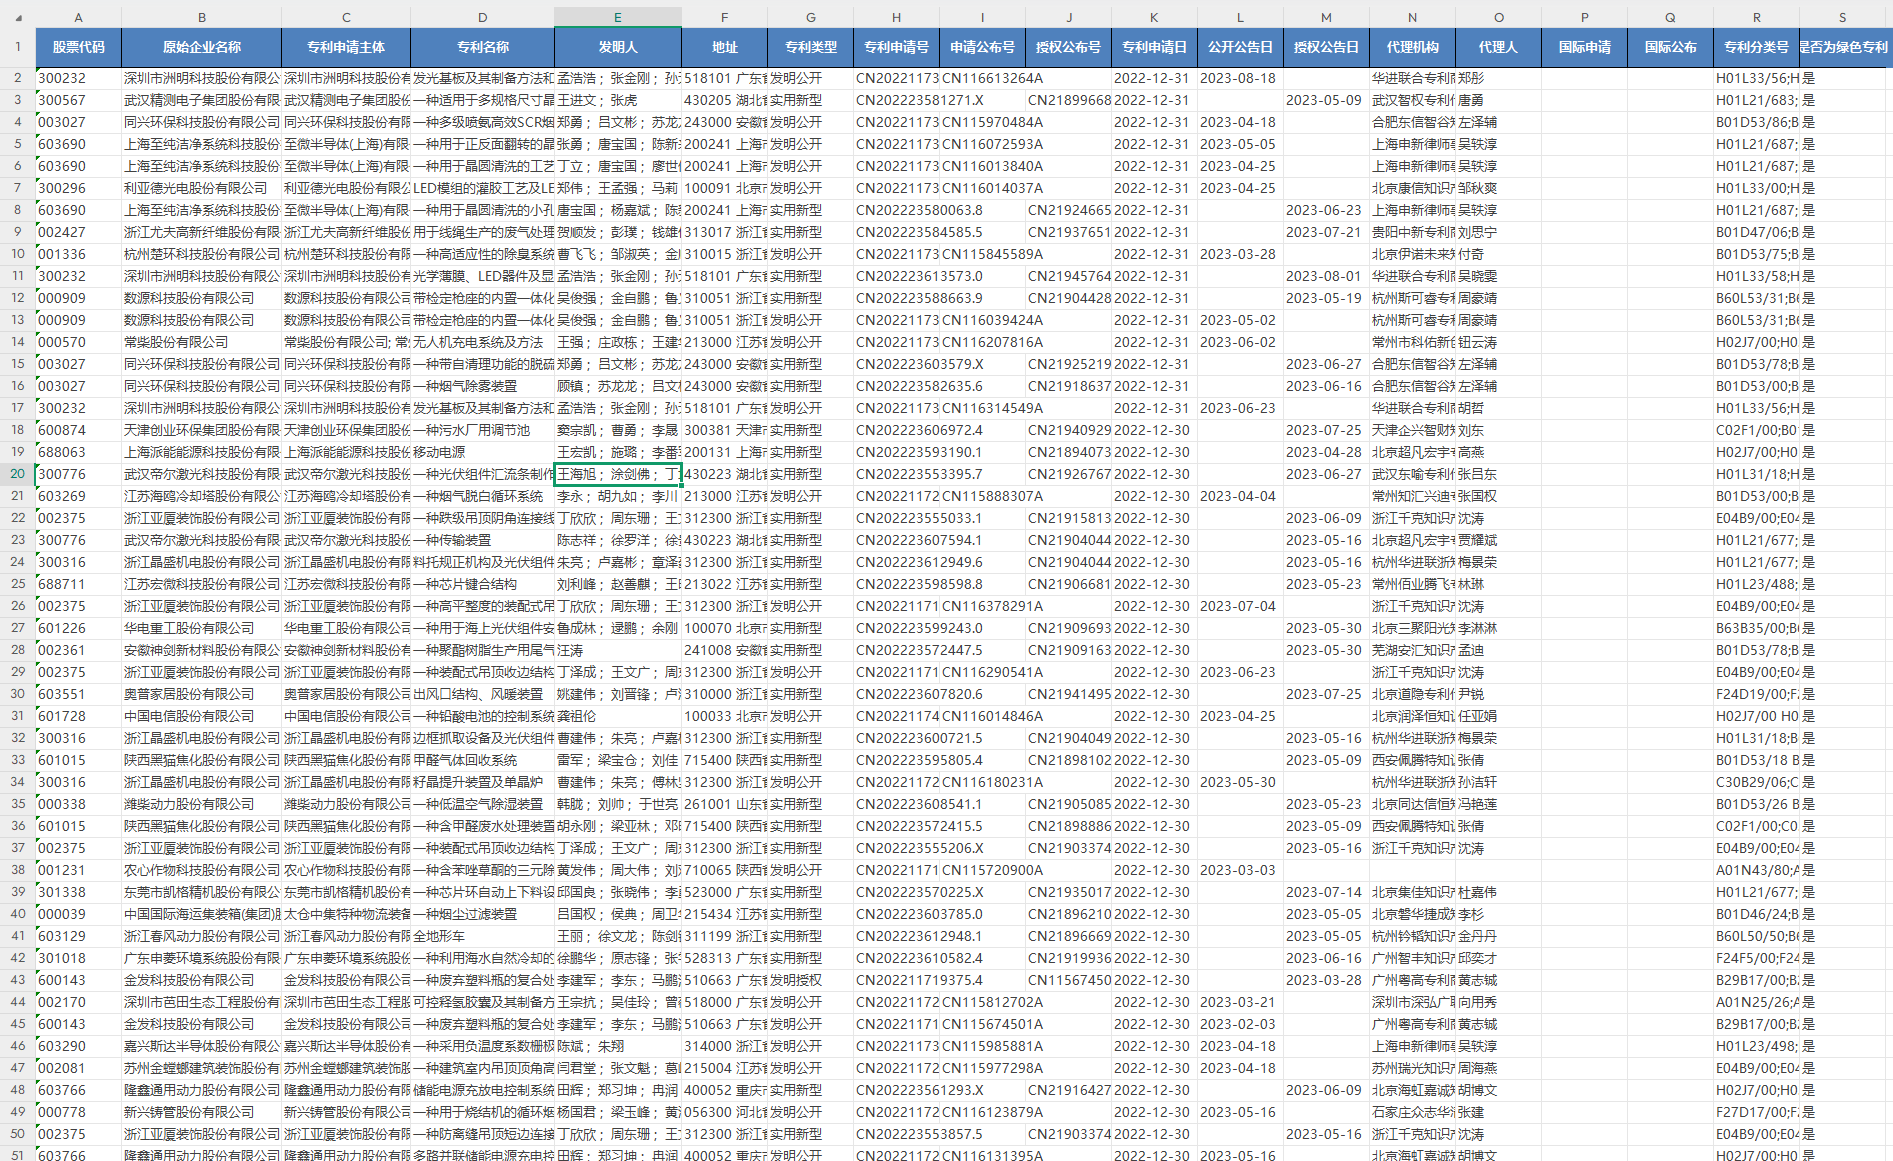1893x1161 pixels.
Task: Click stock code cell 603551
Action: tap(78, 694)
